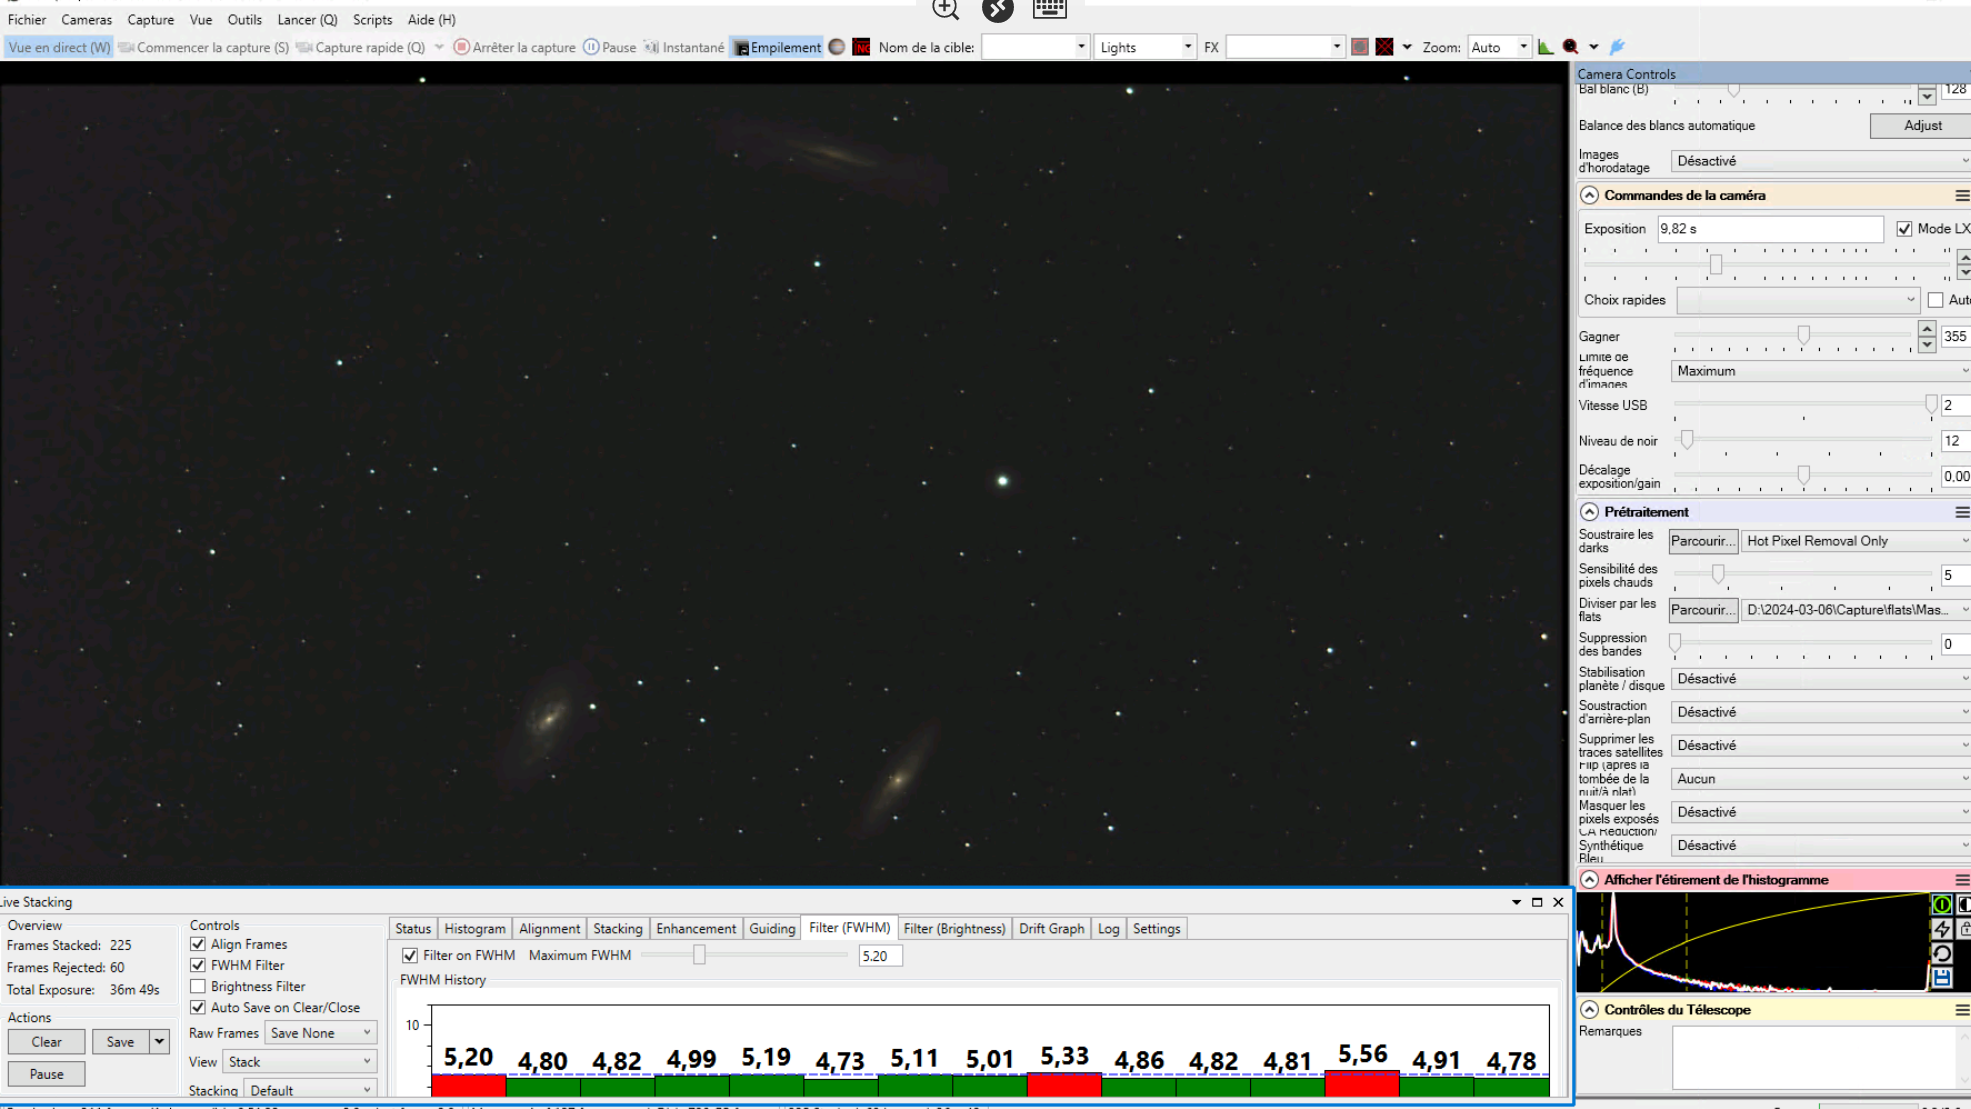Open the Commandes de la caméra hamburger menu
Viewport: 1971px width, 1109px height.
point(1962,196)
